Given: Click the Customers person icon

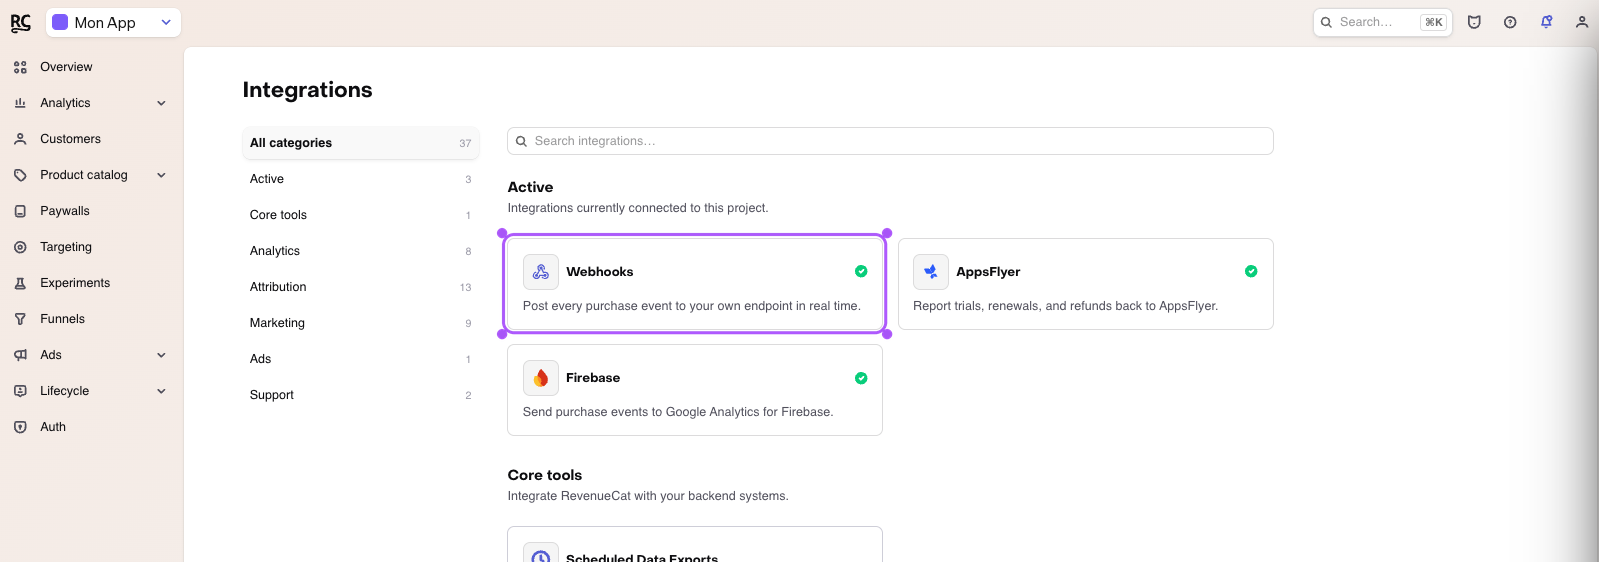Looking at the screenshot, I should (x=20, y=139).
